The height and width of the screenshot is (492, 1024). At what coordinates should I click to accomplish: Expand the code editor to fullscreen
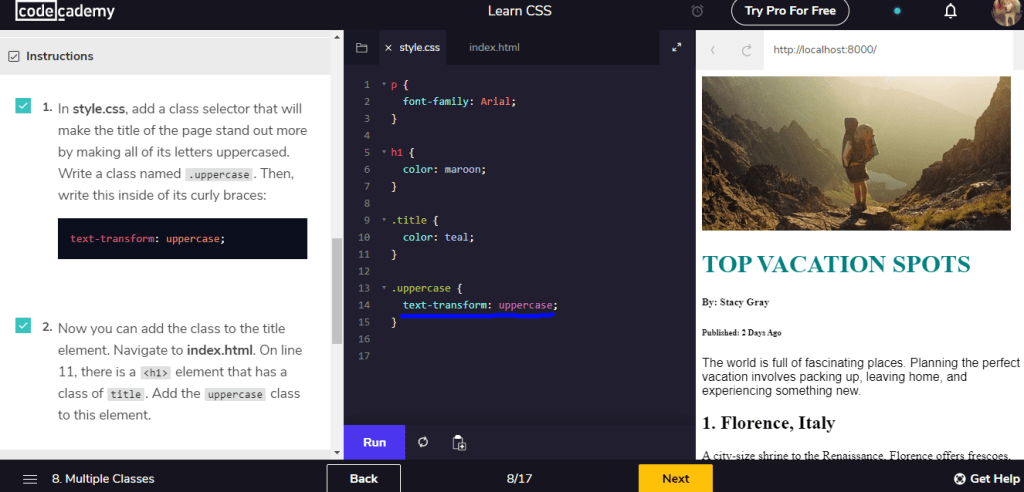(676, 48)
